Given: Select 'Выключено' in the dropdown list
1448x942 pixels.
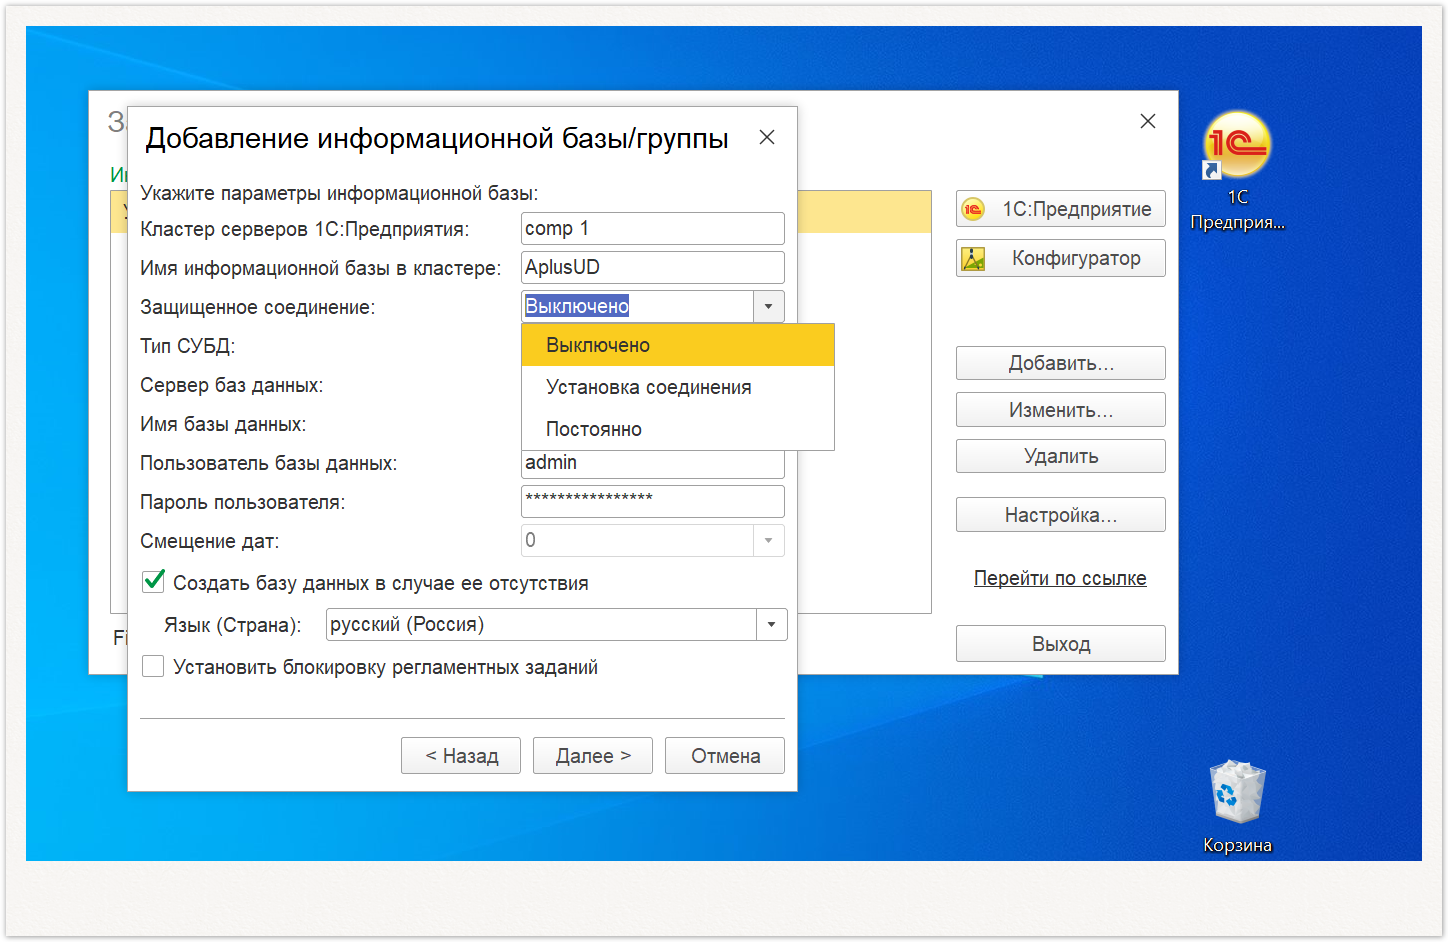Looking at the screenshot, I should pos(678,345).
